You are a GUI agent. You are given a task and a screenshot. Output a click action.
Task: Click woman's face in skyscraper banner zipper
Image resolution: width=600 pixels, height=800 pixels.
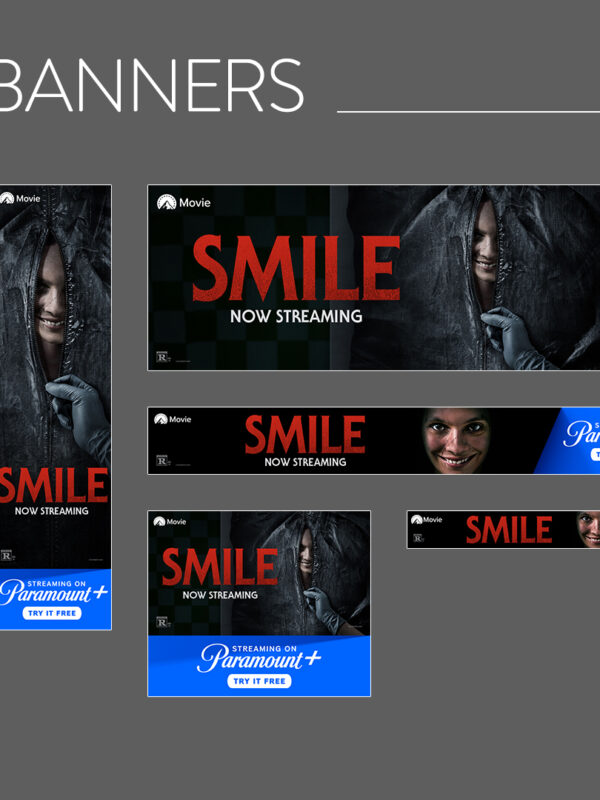[x=51, y=293]
